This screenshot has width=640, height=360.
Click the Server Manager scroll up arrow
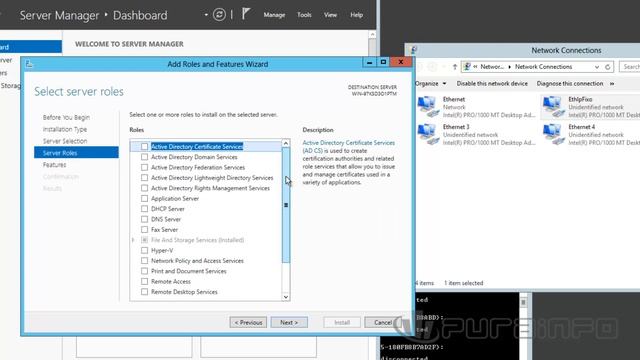click(x=372, y=35)
